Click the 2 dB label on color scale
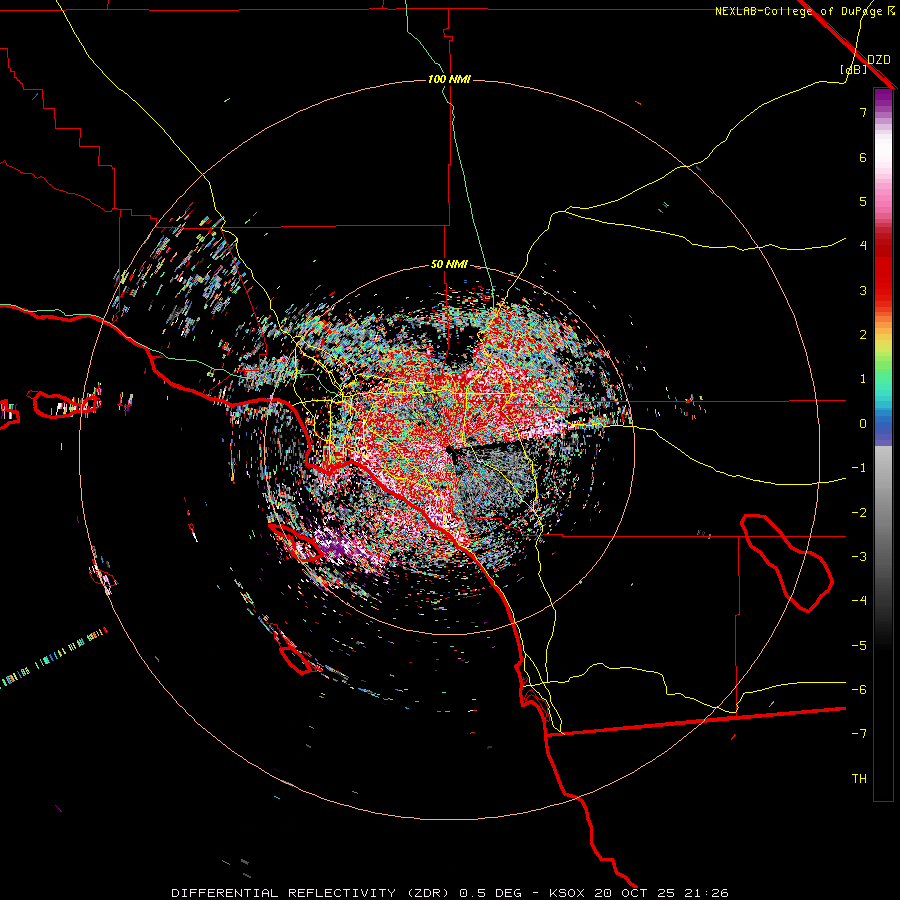900x900 pixels. coord(863,335)
